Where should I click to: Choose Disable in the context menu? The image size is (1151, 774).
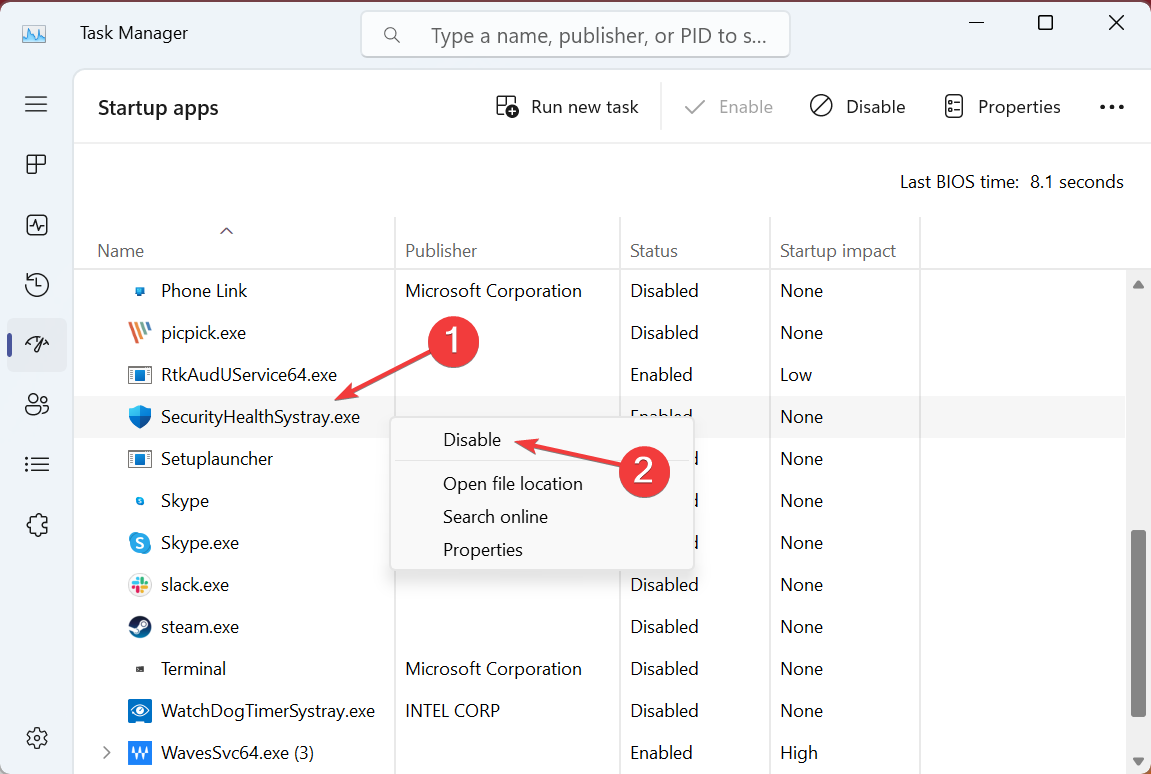click(x=472, y=439)
